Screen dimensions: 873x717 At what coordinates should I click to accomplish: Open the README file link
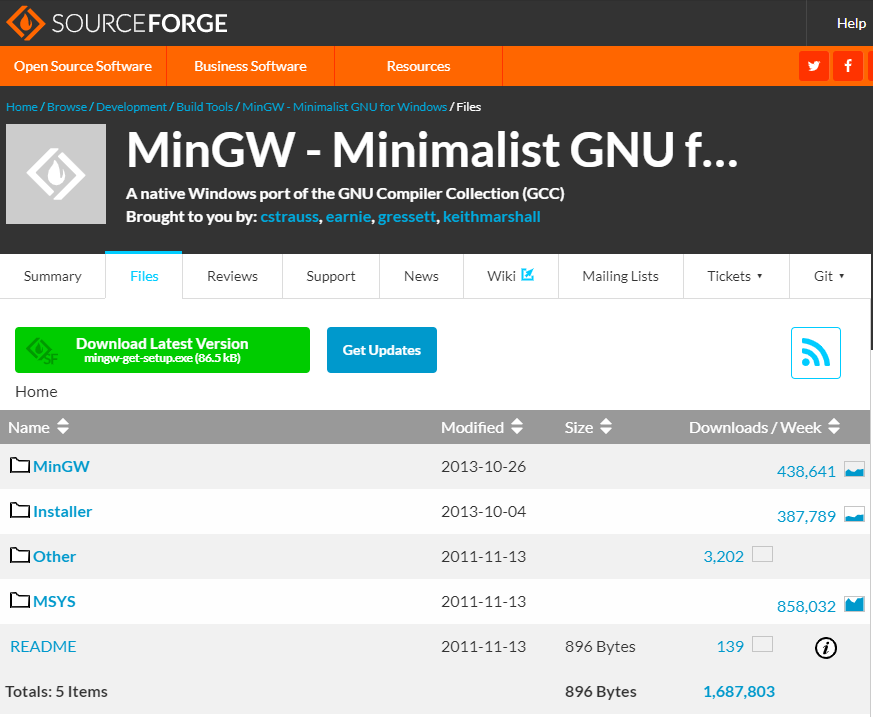[x=43, y=646]
